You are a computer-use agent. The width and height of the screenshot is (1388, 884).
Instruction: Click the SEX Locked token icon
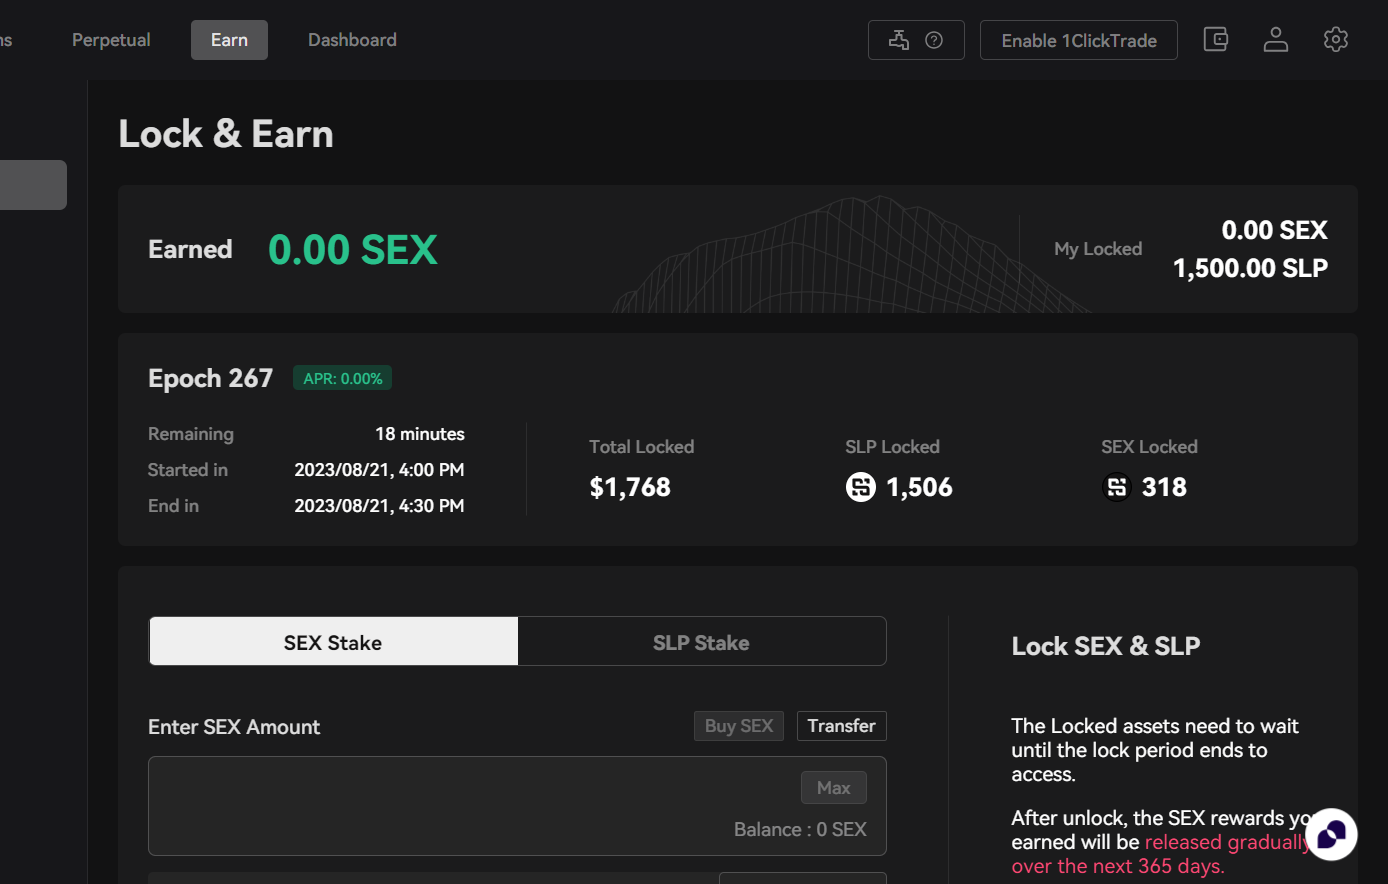point(1117,487)
